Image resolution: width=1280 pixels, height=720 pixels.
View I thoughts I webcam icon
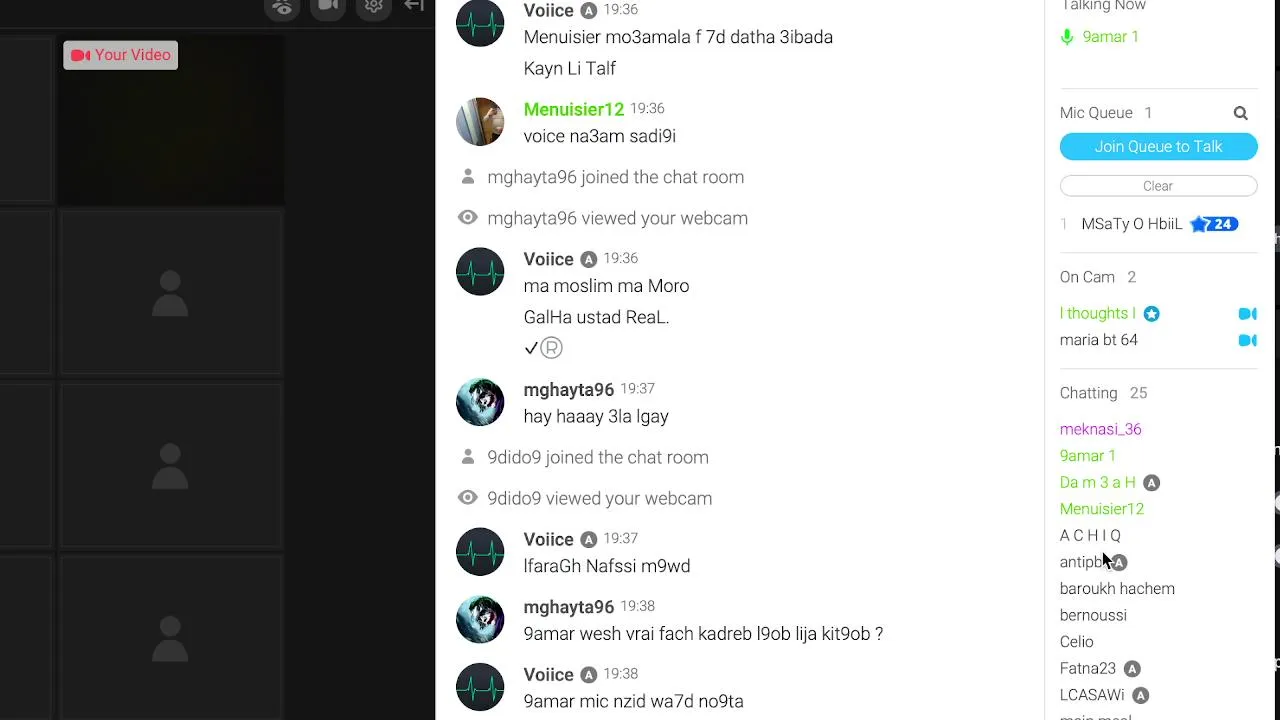click(x=1247, y=314)
